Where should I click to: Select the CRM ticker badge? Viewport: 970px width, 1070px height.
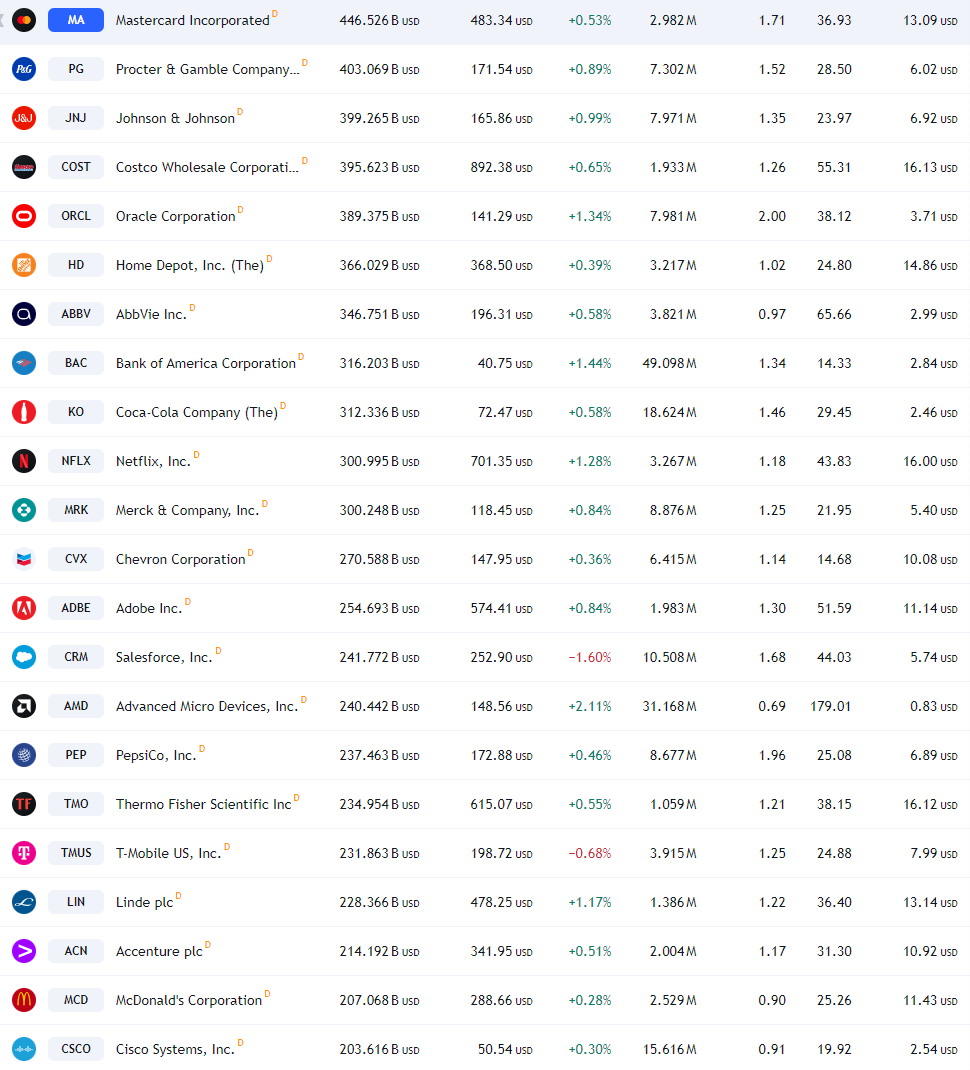(x=76, y=657)
